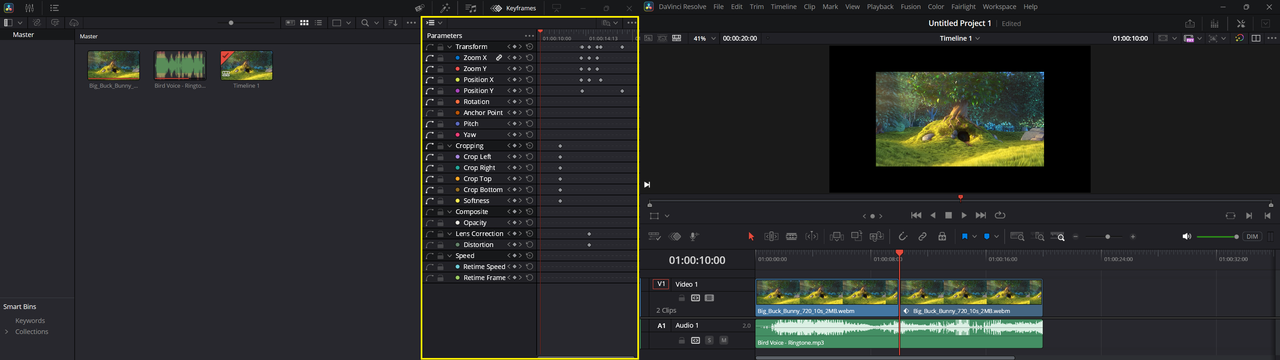Toggle the DIM audio button

[x=1252, y=237]
